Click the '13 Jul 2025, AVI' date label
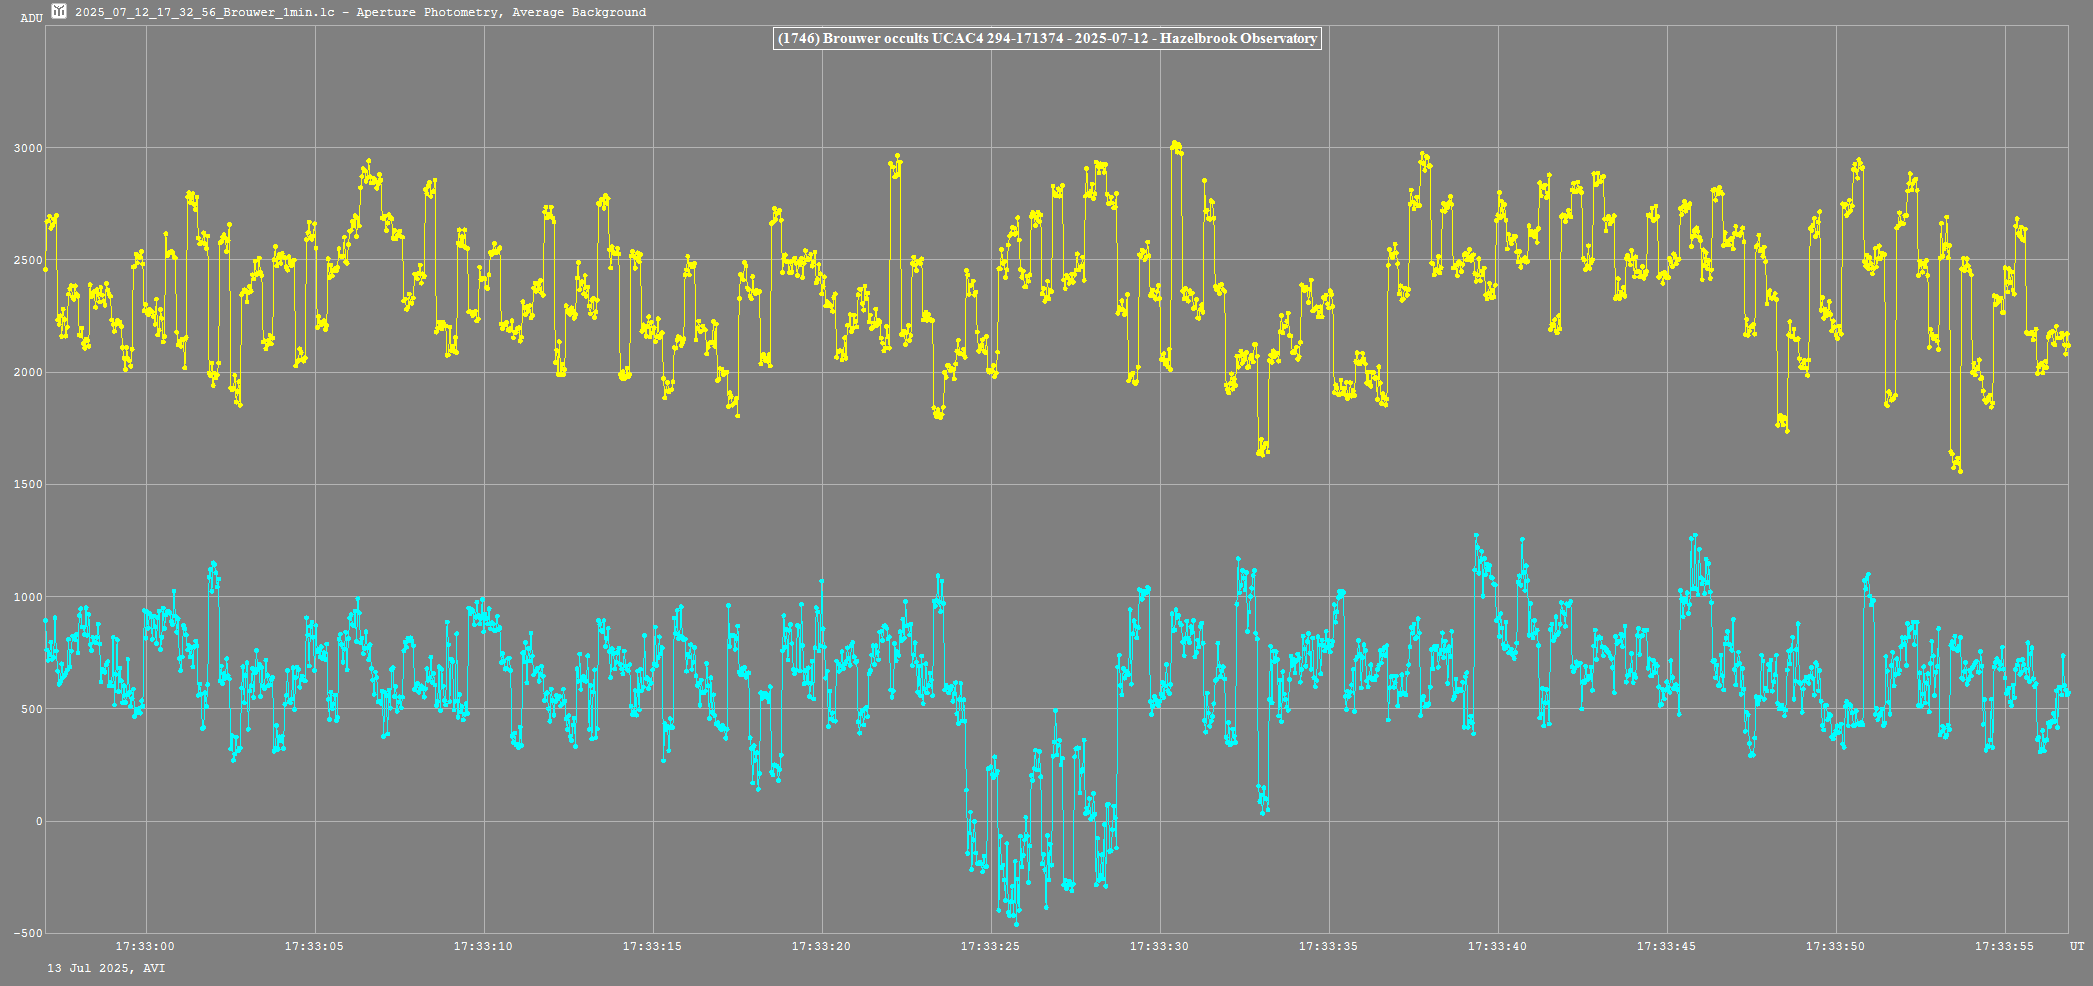Screen dimensions: 2093x986 (106, 968)
